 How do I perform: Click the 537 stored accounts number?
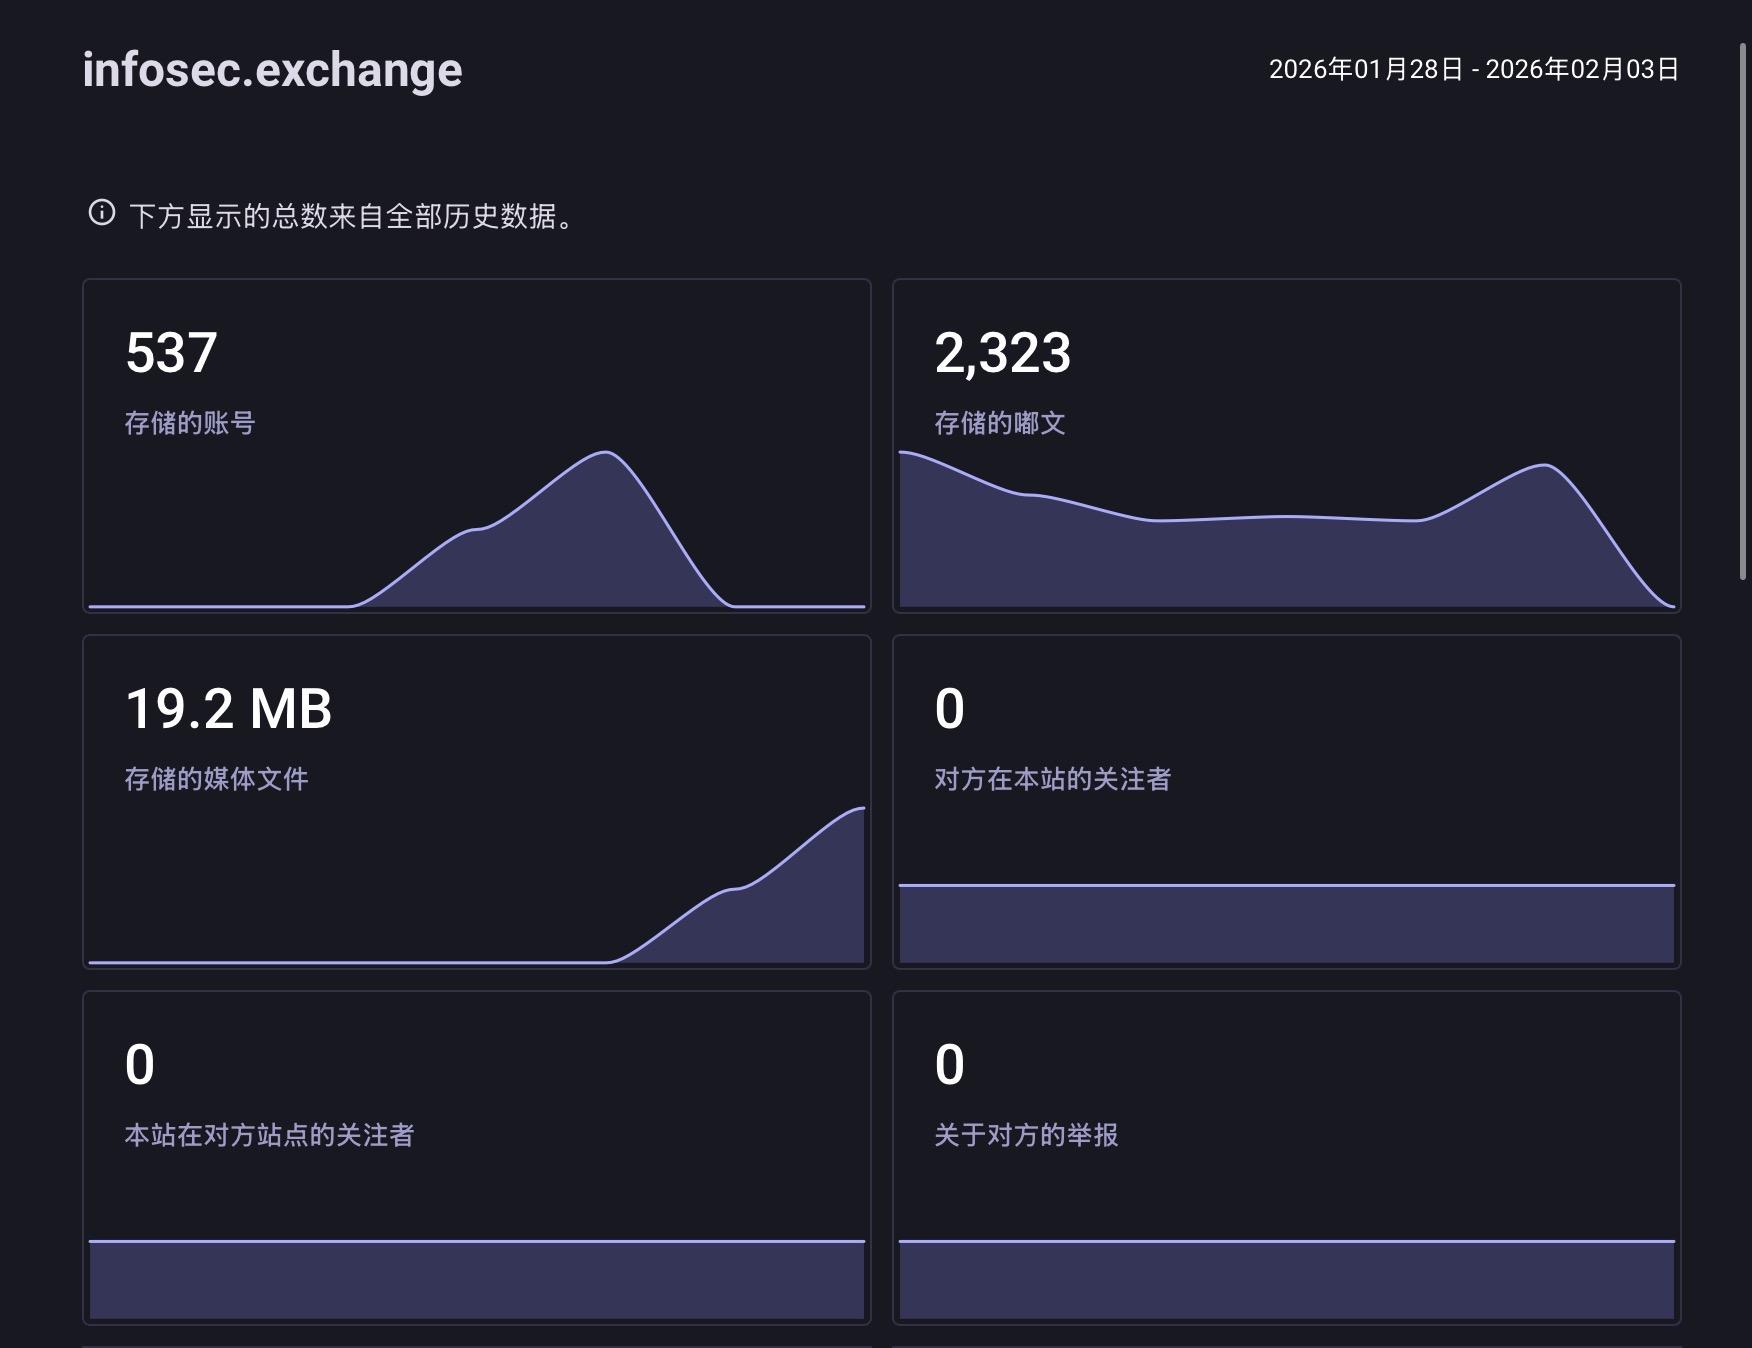tap(171, 353)
